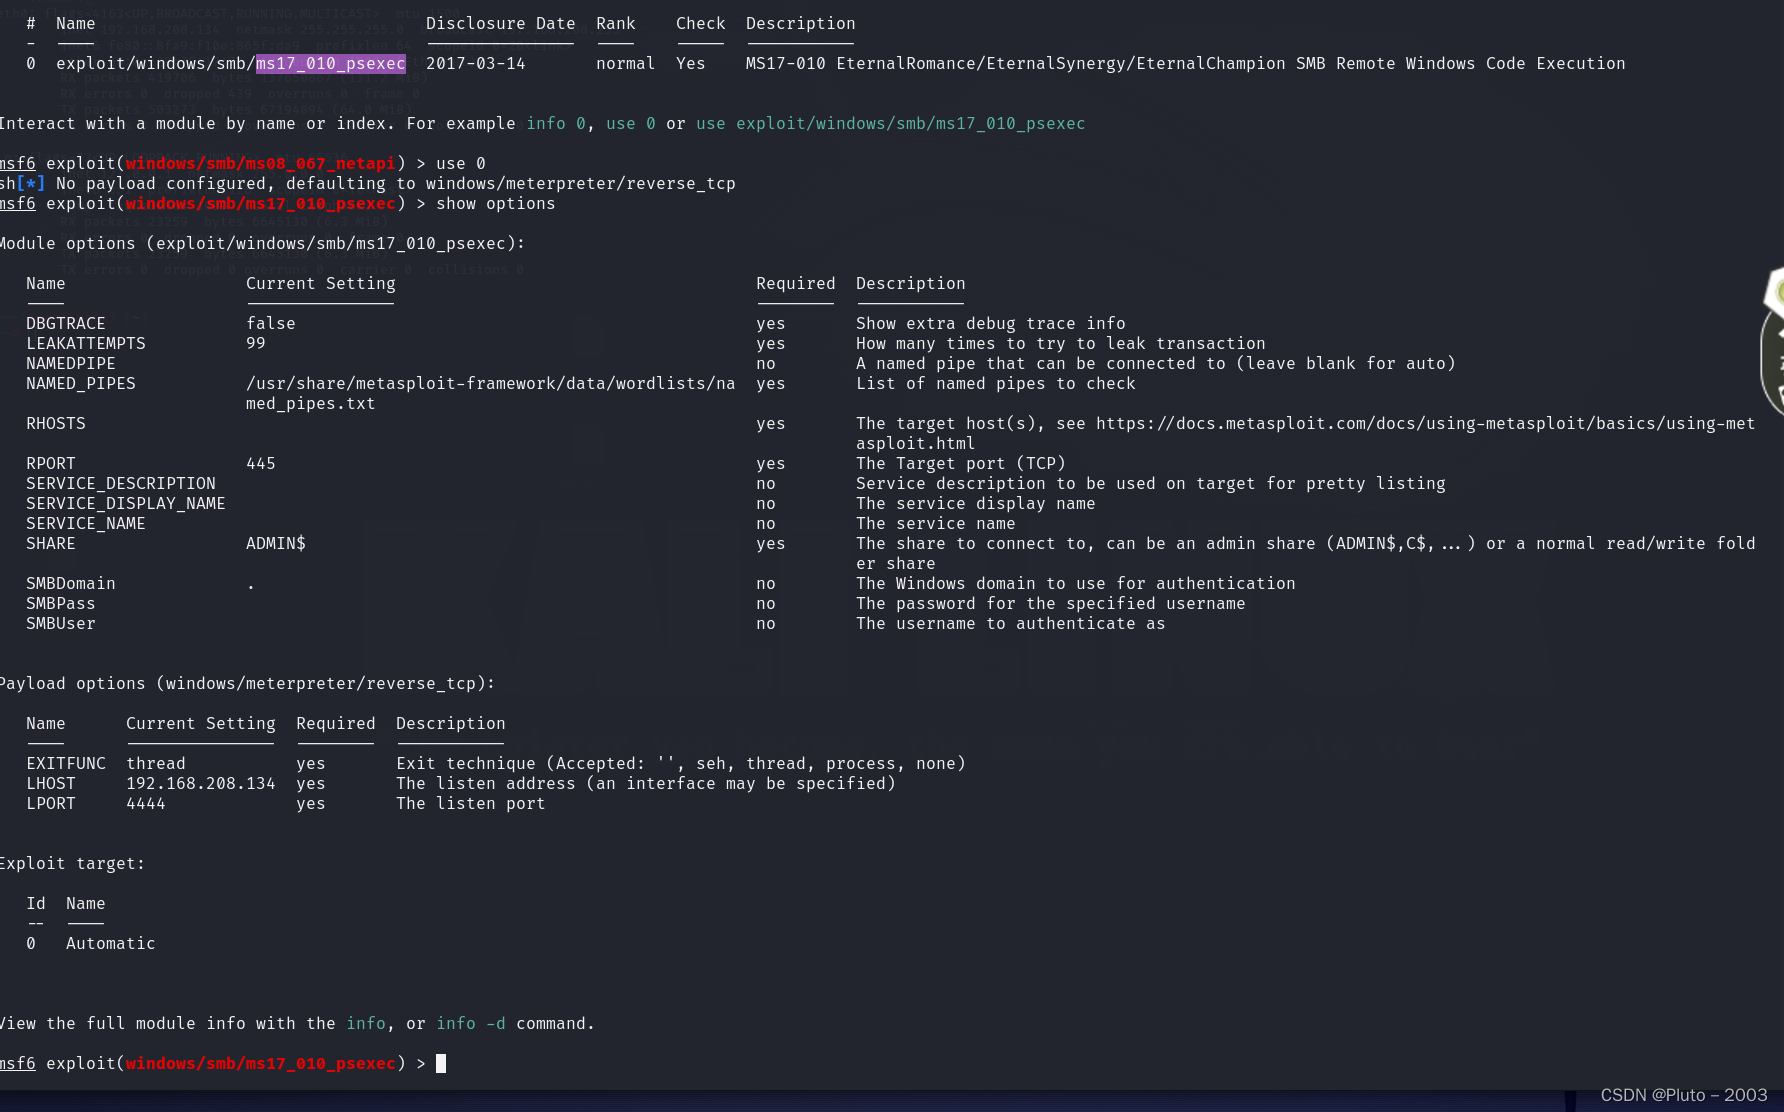Screen dimensions: 1784x1112
Task: Click the EXITFUNC payload option
Action: pos(66,764)
